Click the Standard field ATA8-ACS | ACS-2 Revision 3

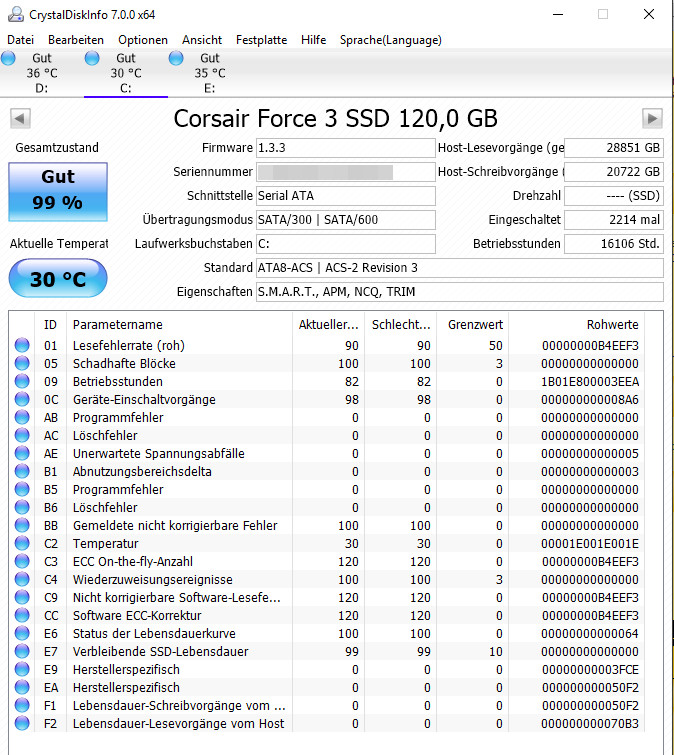460,268
